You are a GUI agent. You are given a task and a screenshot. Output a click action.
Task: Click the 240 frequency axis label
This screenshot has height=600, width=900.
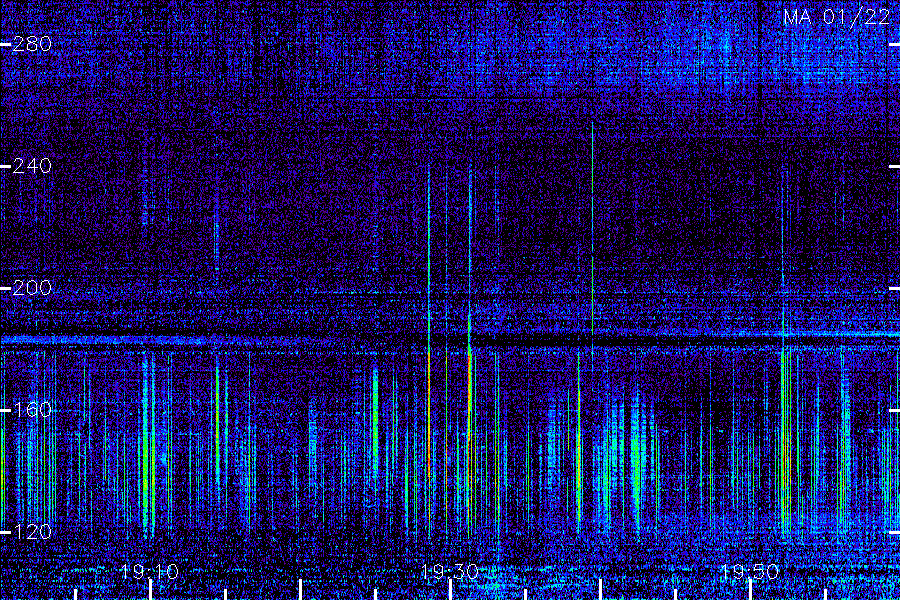(32, 166)
